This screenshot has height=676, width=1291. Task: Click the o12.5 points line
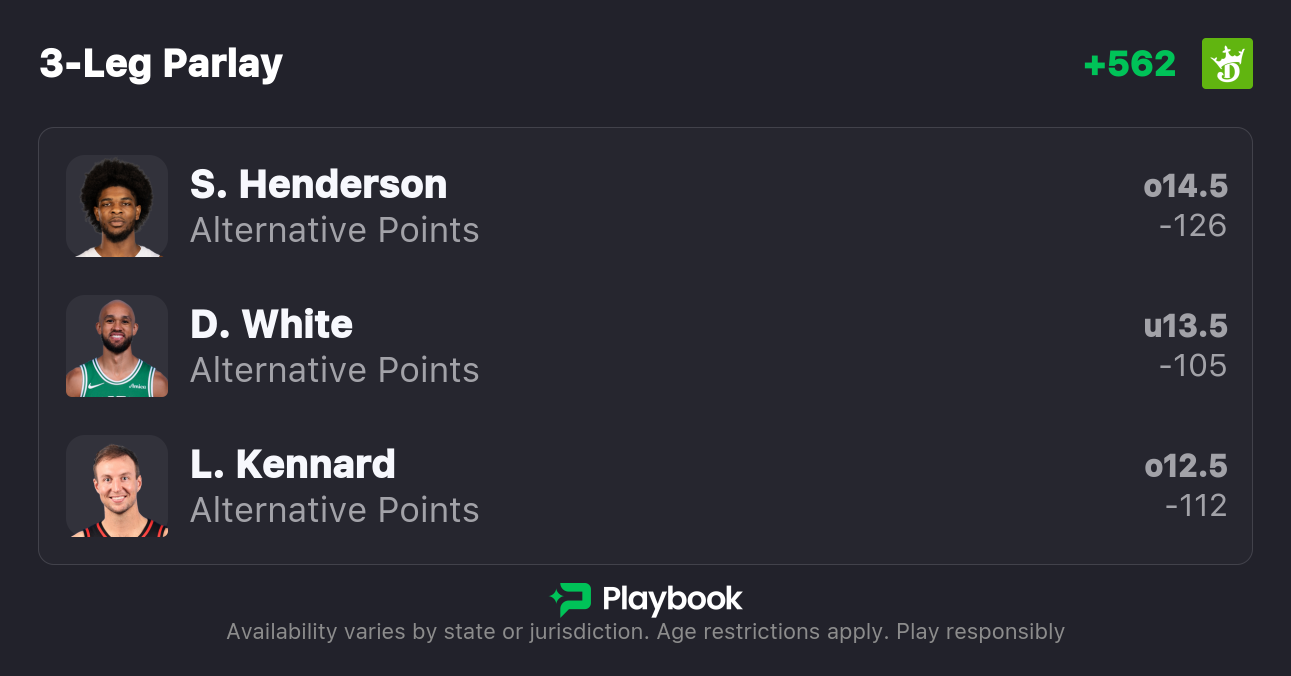point(1185,466)
